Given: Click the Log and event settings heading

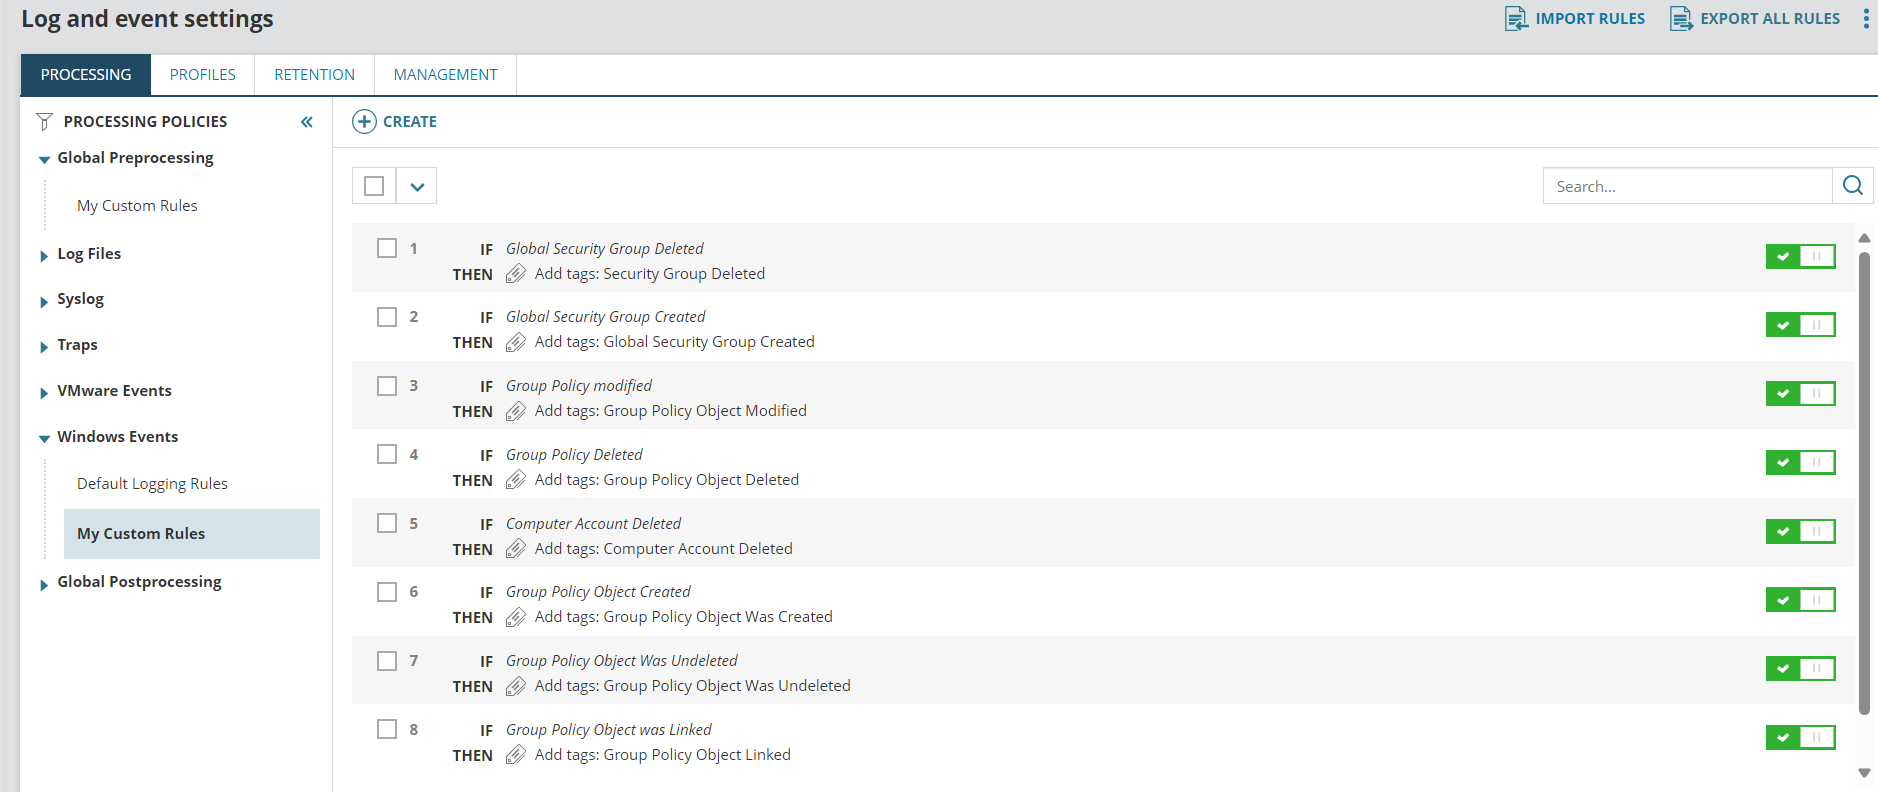Looking at the screenshot, I should (x=147, y=19).
